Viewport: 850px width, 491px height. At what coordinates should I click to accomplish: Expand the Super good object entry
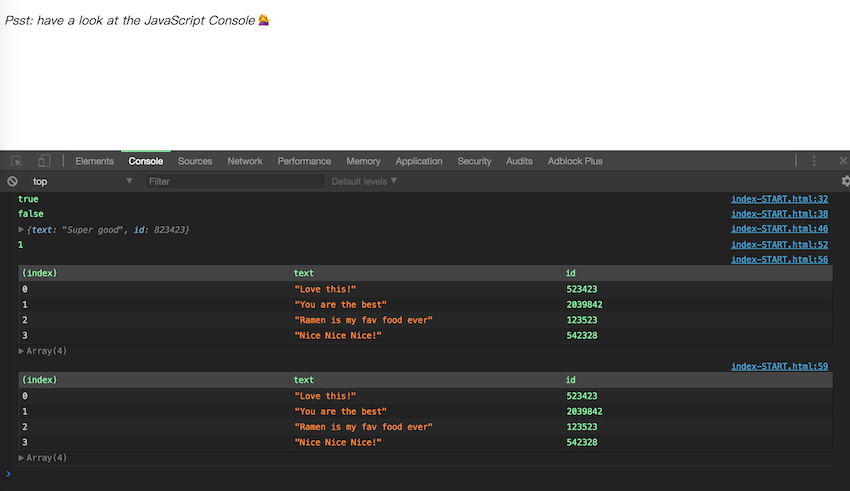pyautogui.click(x=22, y=230)
